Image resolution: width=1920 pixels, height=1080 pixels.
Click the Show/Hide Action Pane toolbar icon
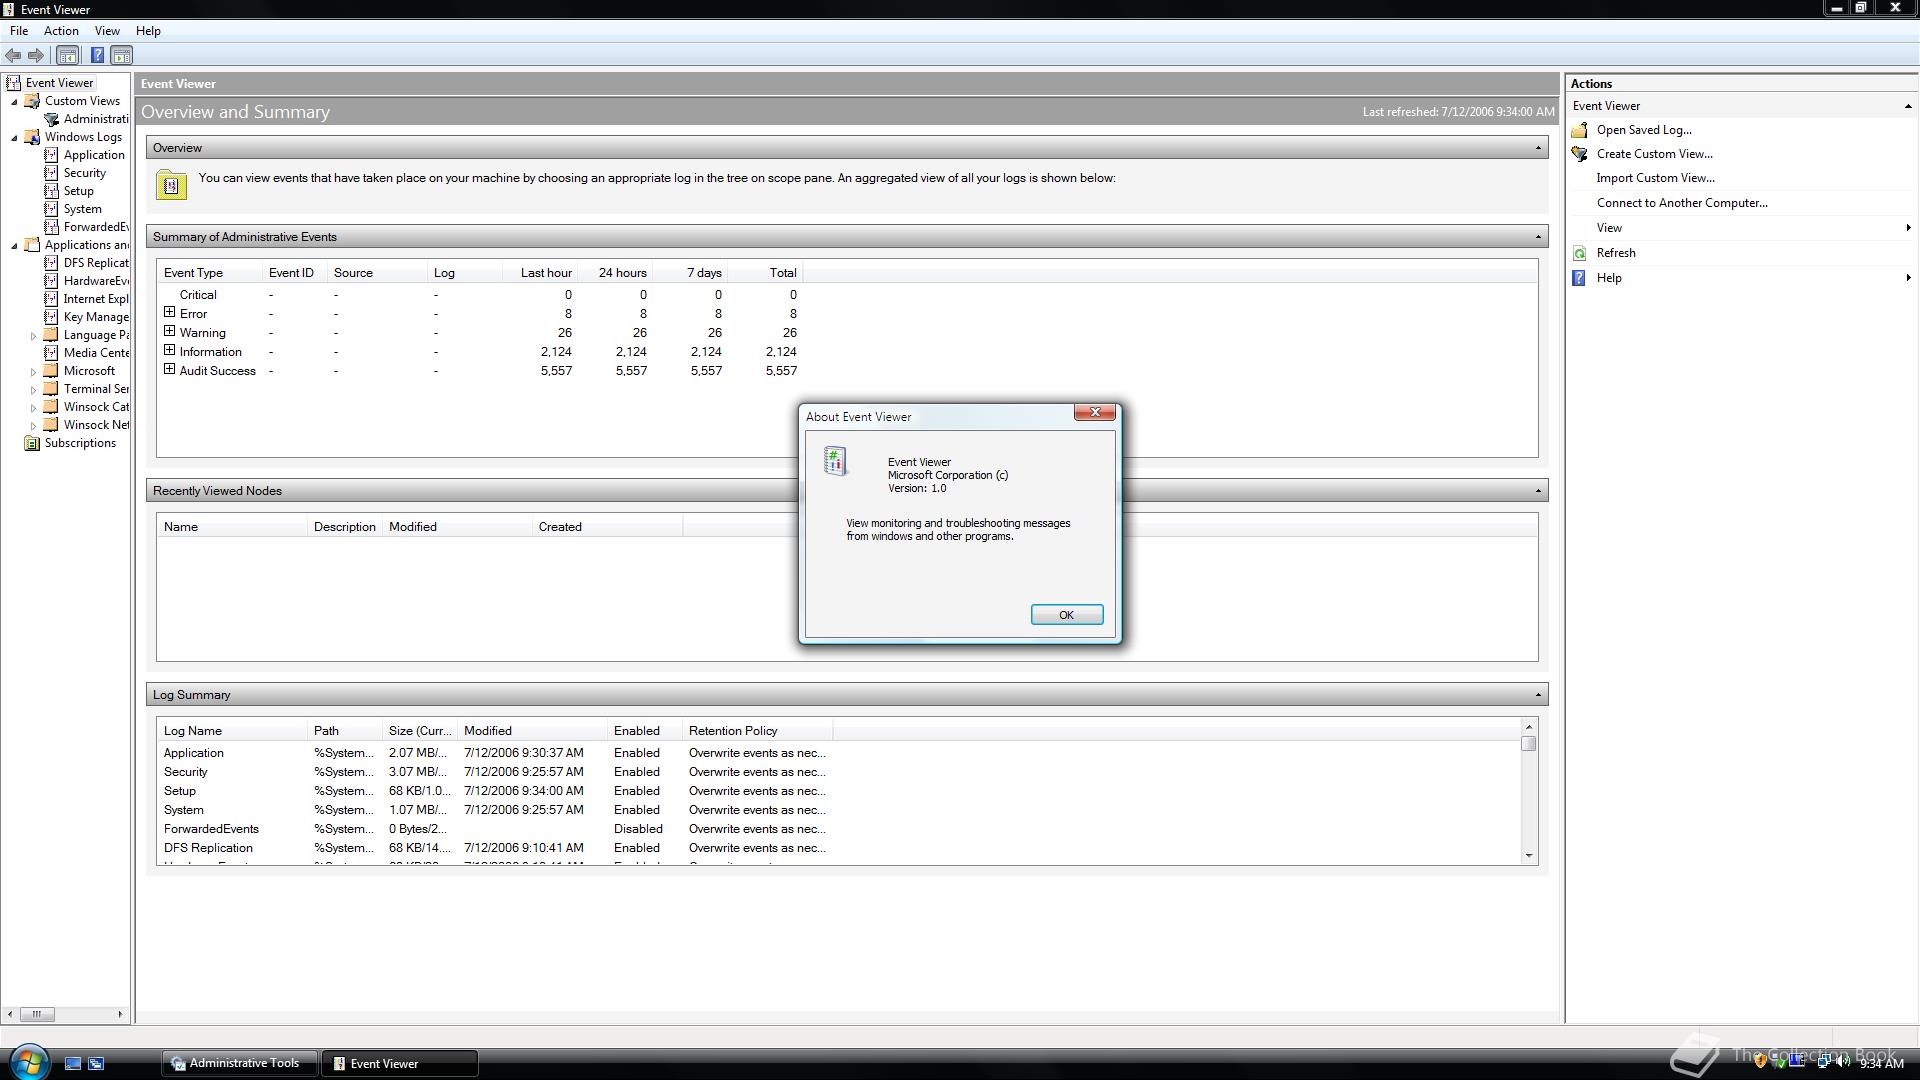tap(121, 56)
